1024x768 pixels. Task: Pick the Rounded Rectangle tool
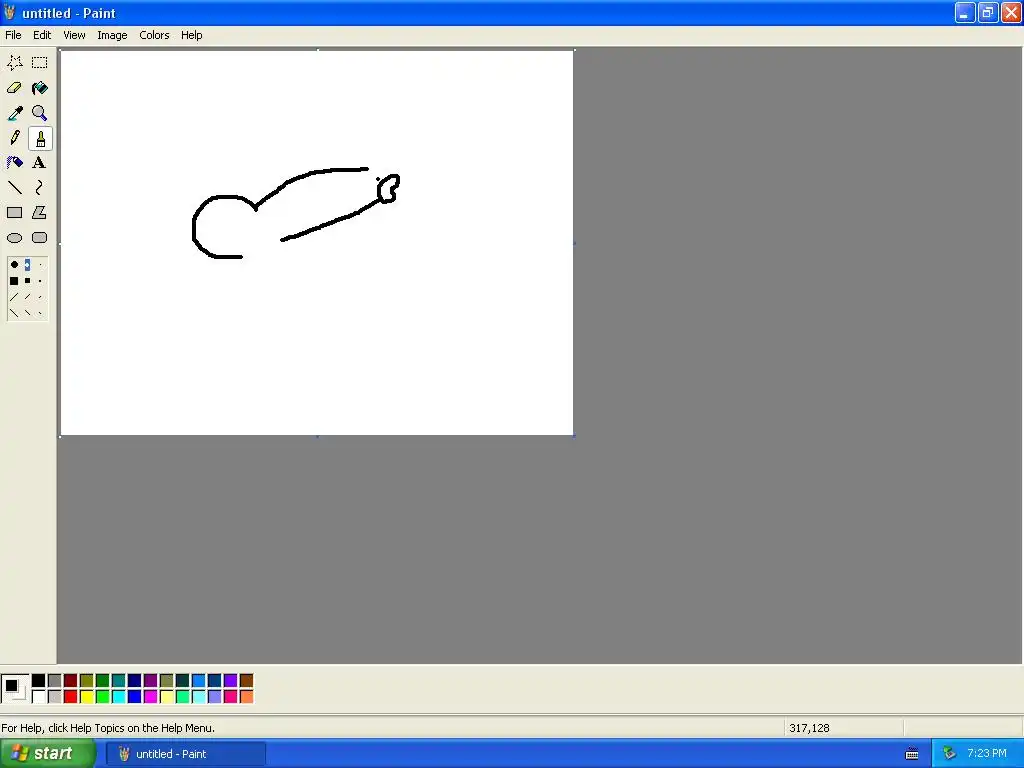[40, 238]
